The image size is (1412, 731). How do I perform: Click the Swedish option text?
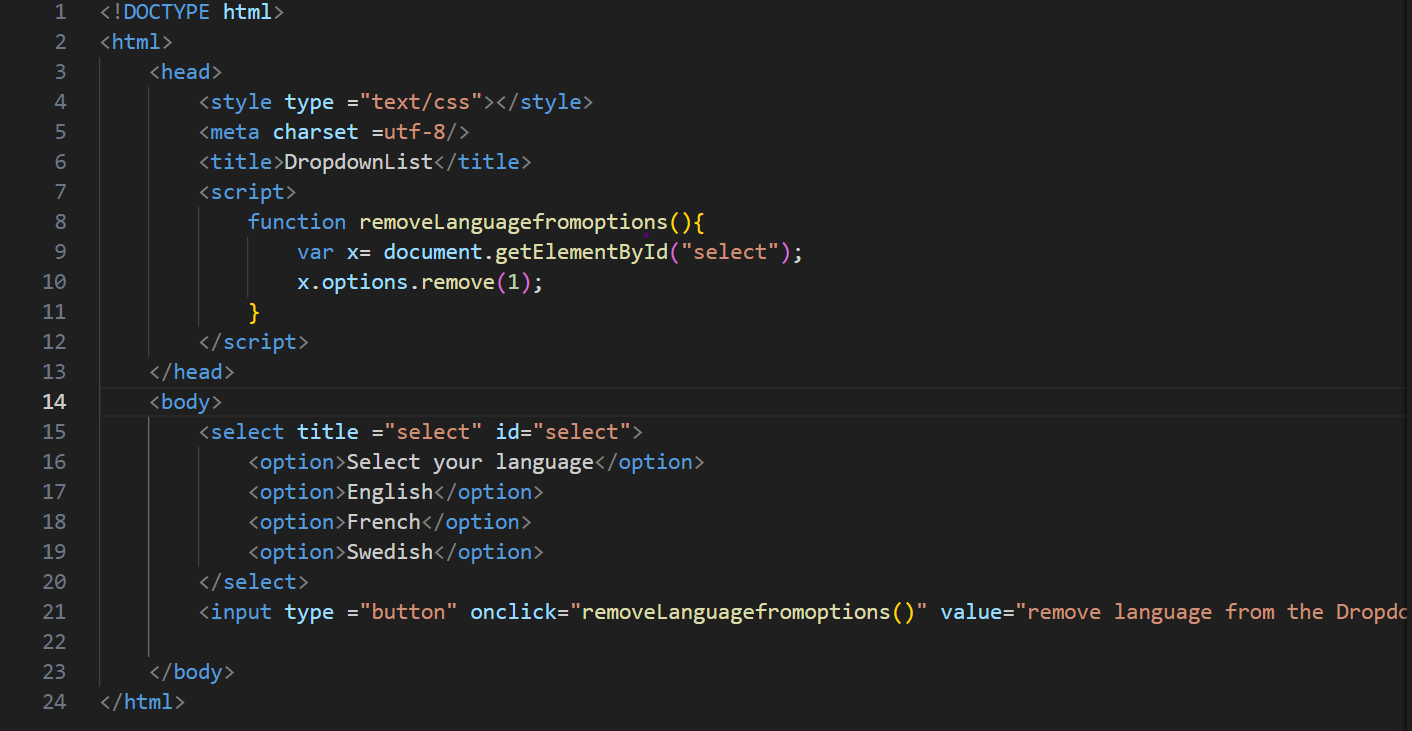click(389, 552)
